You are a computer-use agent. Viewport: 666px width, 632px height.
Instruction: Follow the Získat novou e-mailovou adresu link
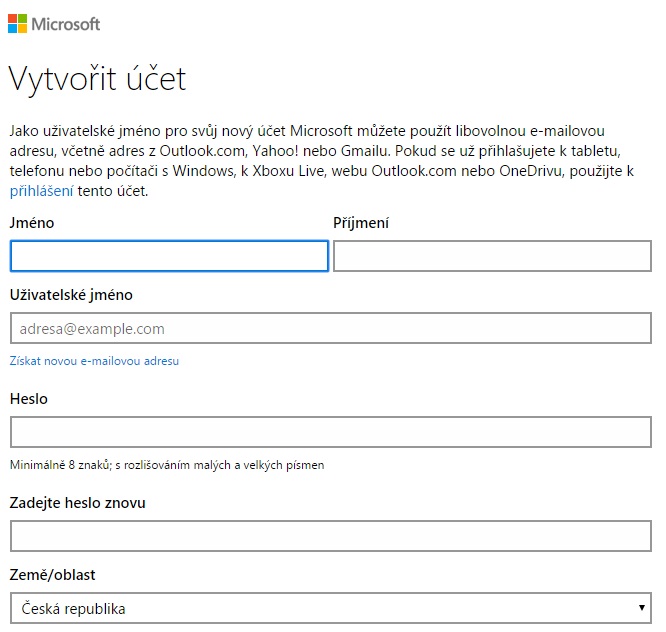94,361
